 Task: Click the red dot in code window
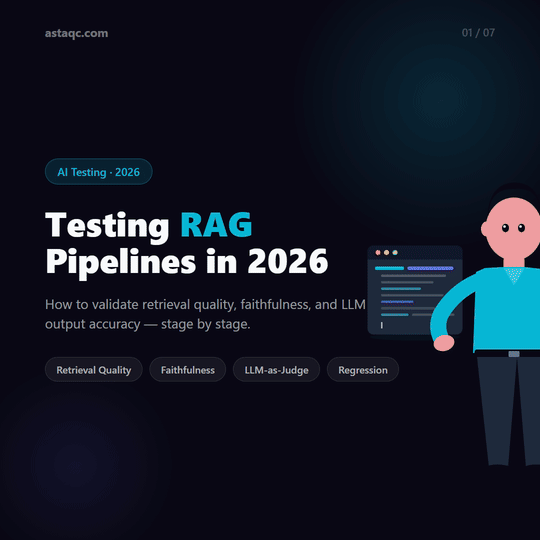(378, 252)
